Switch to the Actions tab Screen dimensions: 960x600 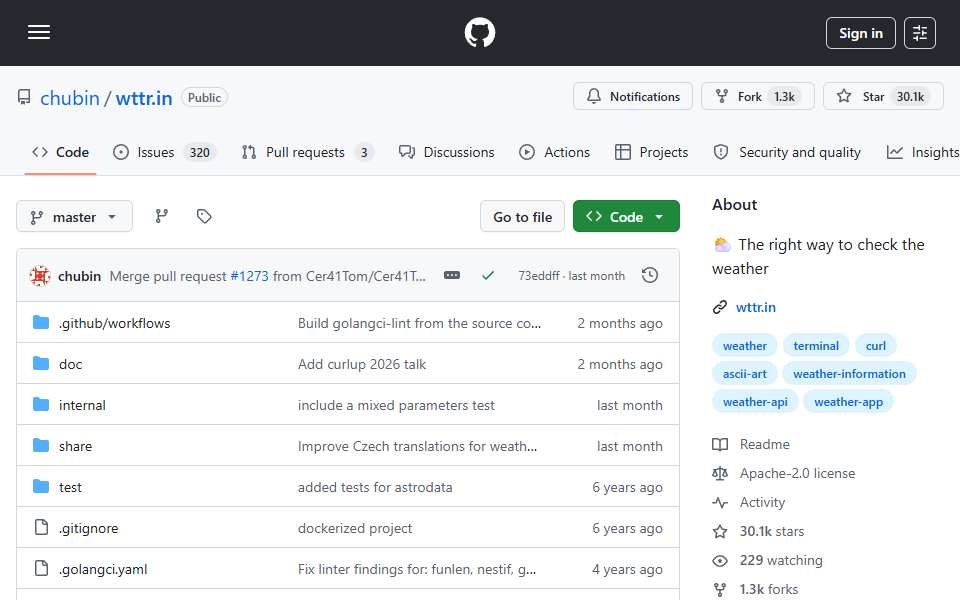(x=555, y=152)
